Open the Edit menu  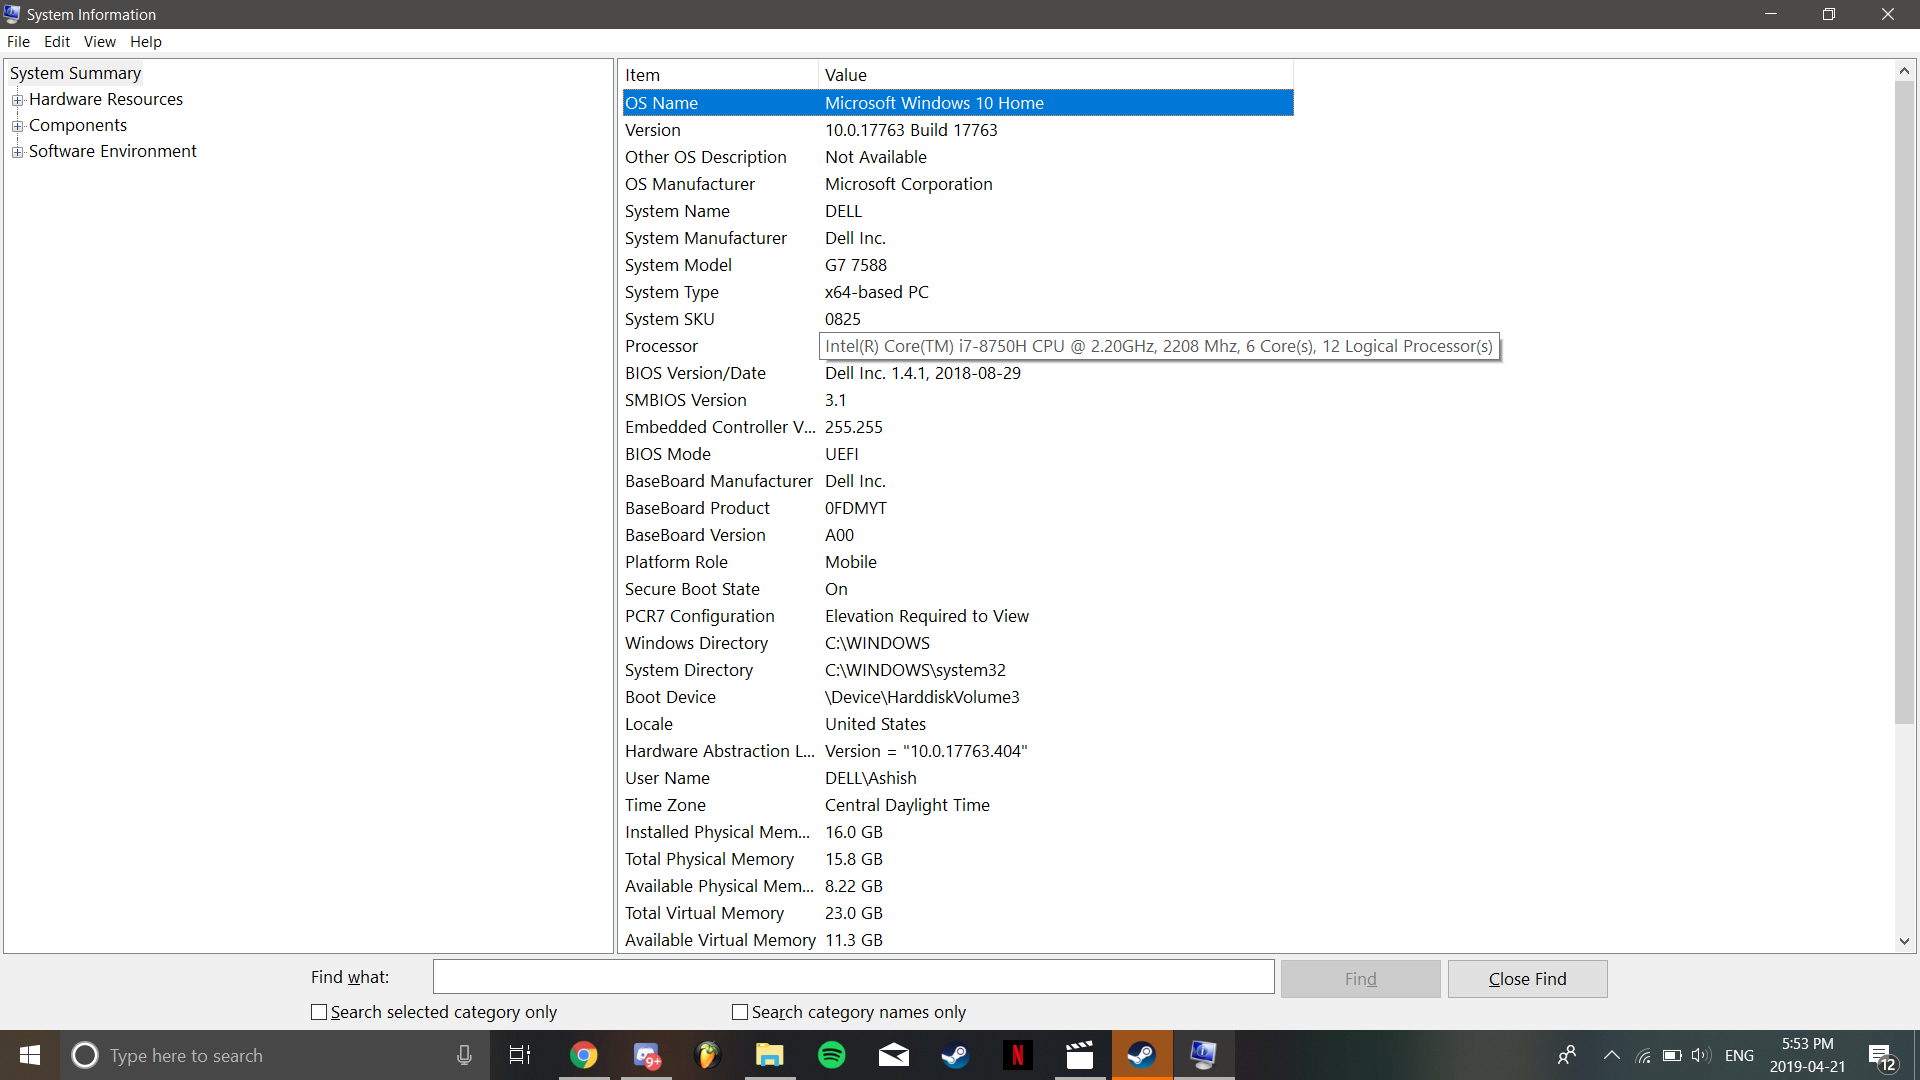point(57,41)
